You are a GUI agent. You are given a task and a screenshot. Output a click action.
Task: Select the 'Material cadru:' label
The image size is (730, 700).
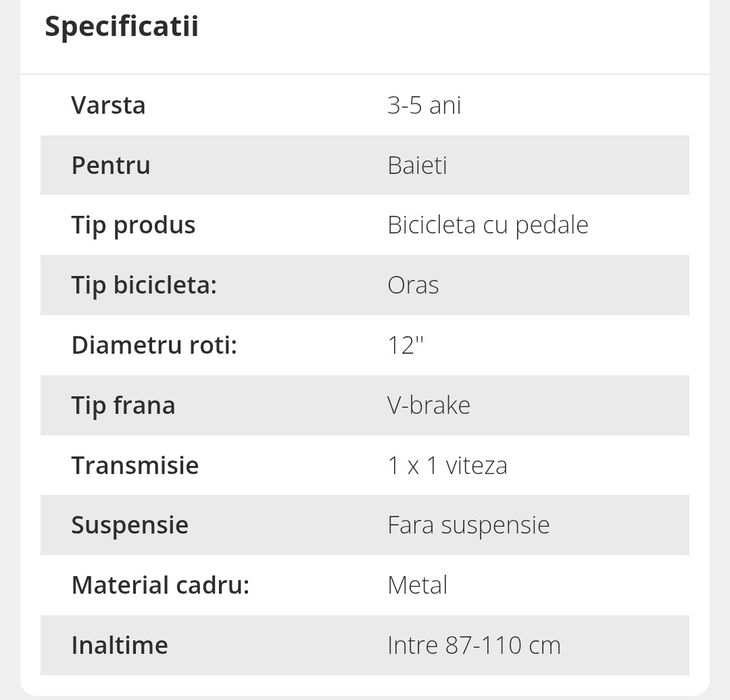[160, 585]
